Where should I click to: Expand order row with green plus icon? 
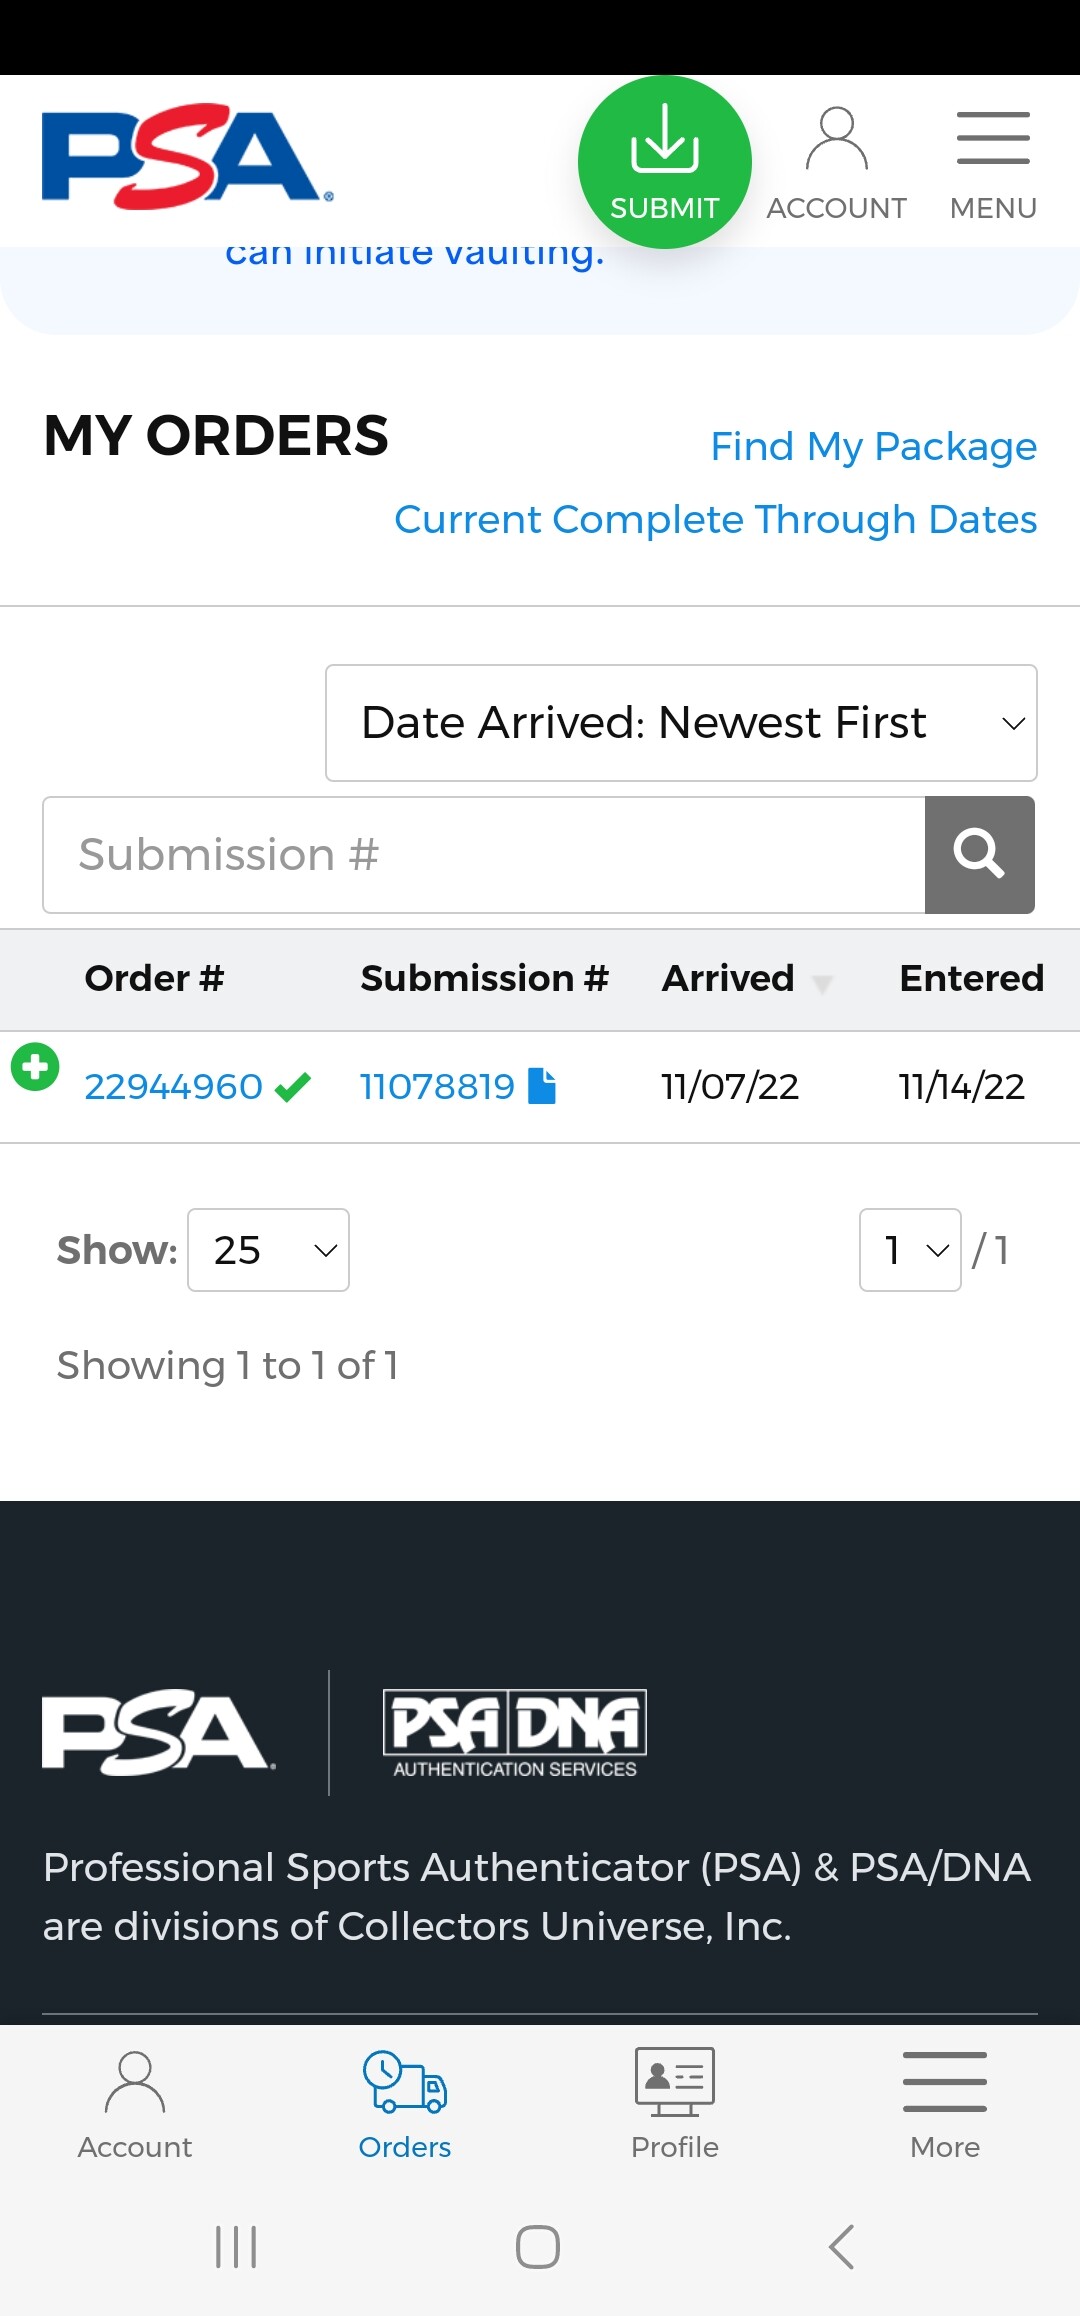point(35,1067)
